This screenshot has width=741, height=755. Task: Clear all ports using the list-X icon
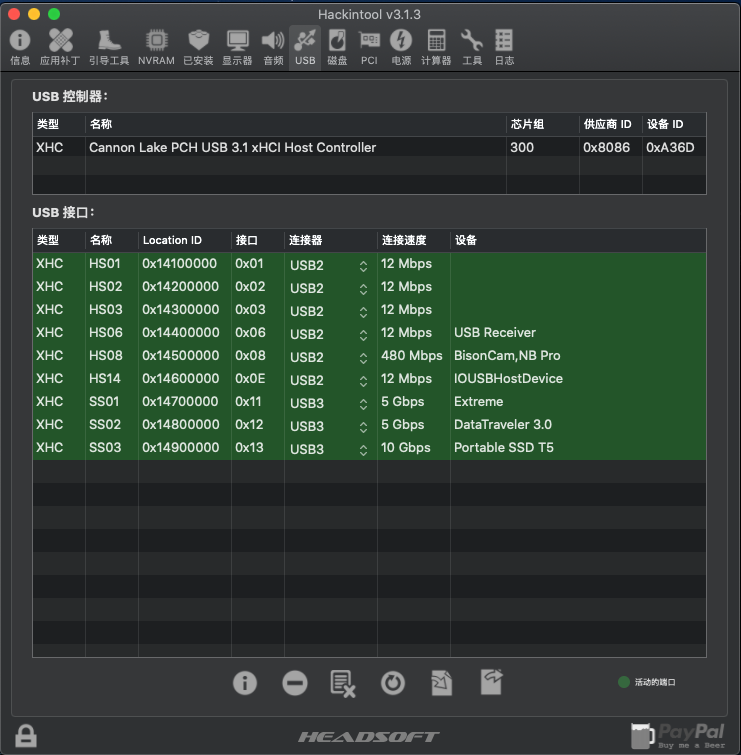pos(343,683)
